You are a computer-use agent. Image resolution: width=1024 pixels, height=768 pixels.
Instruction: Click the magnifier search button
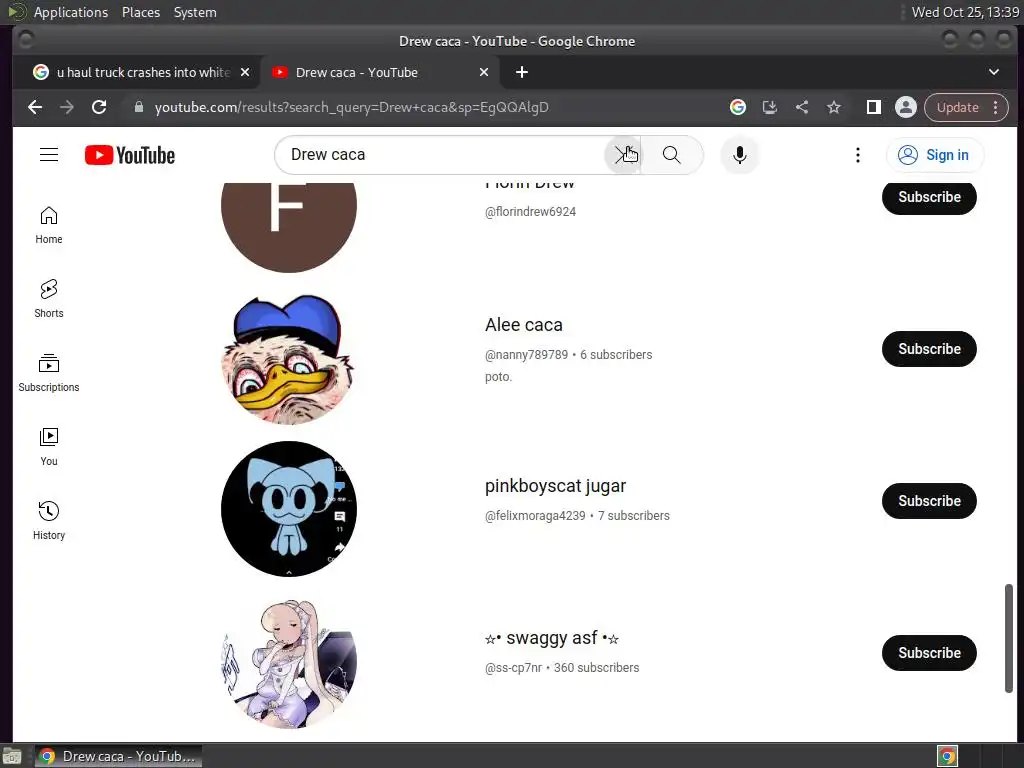click(x=671, y=155)
